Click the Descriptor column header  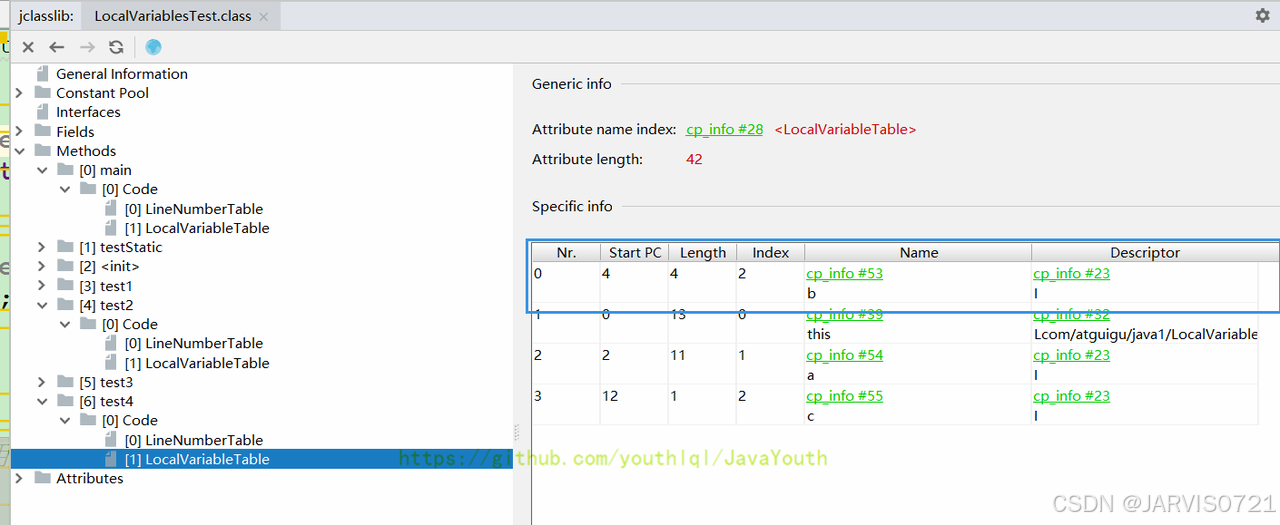point(1145,253)
